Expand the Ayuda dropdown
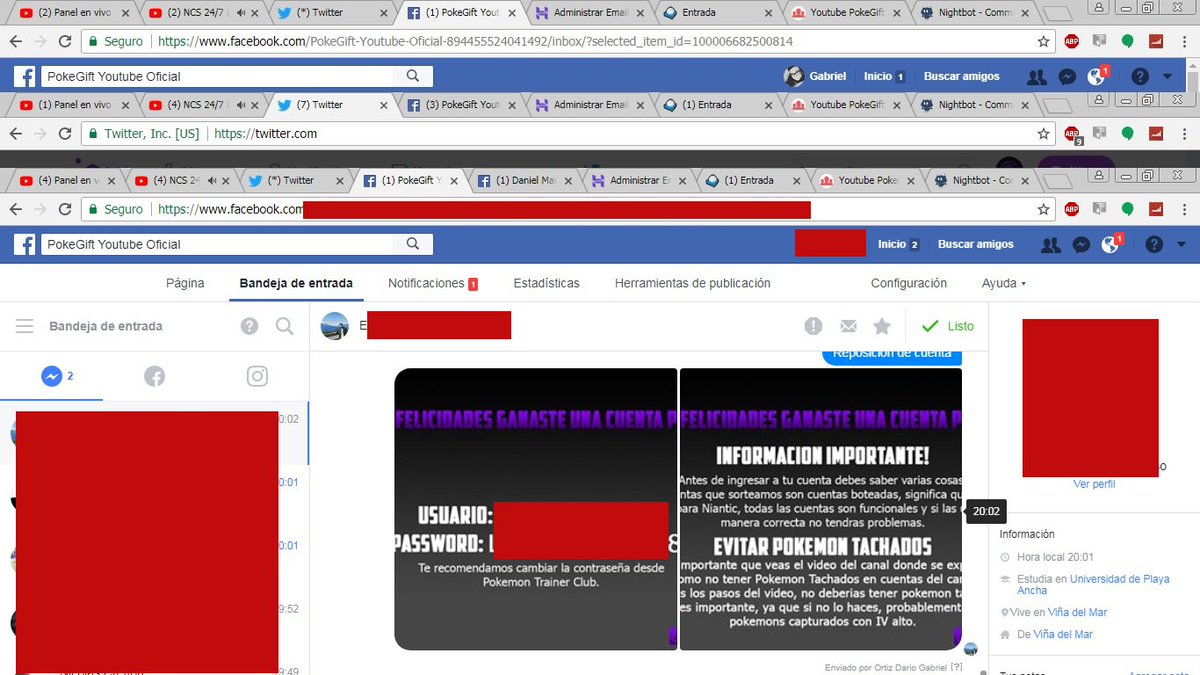The width and height of the screenshot is (1200, 675). 1004,283
